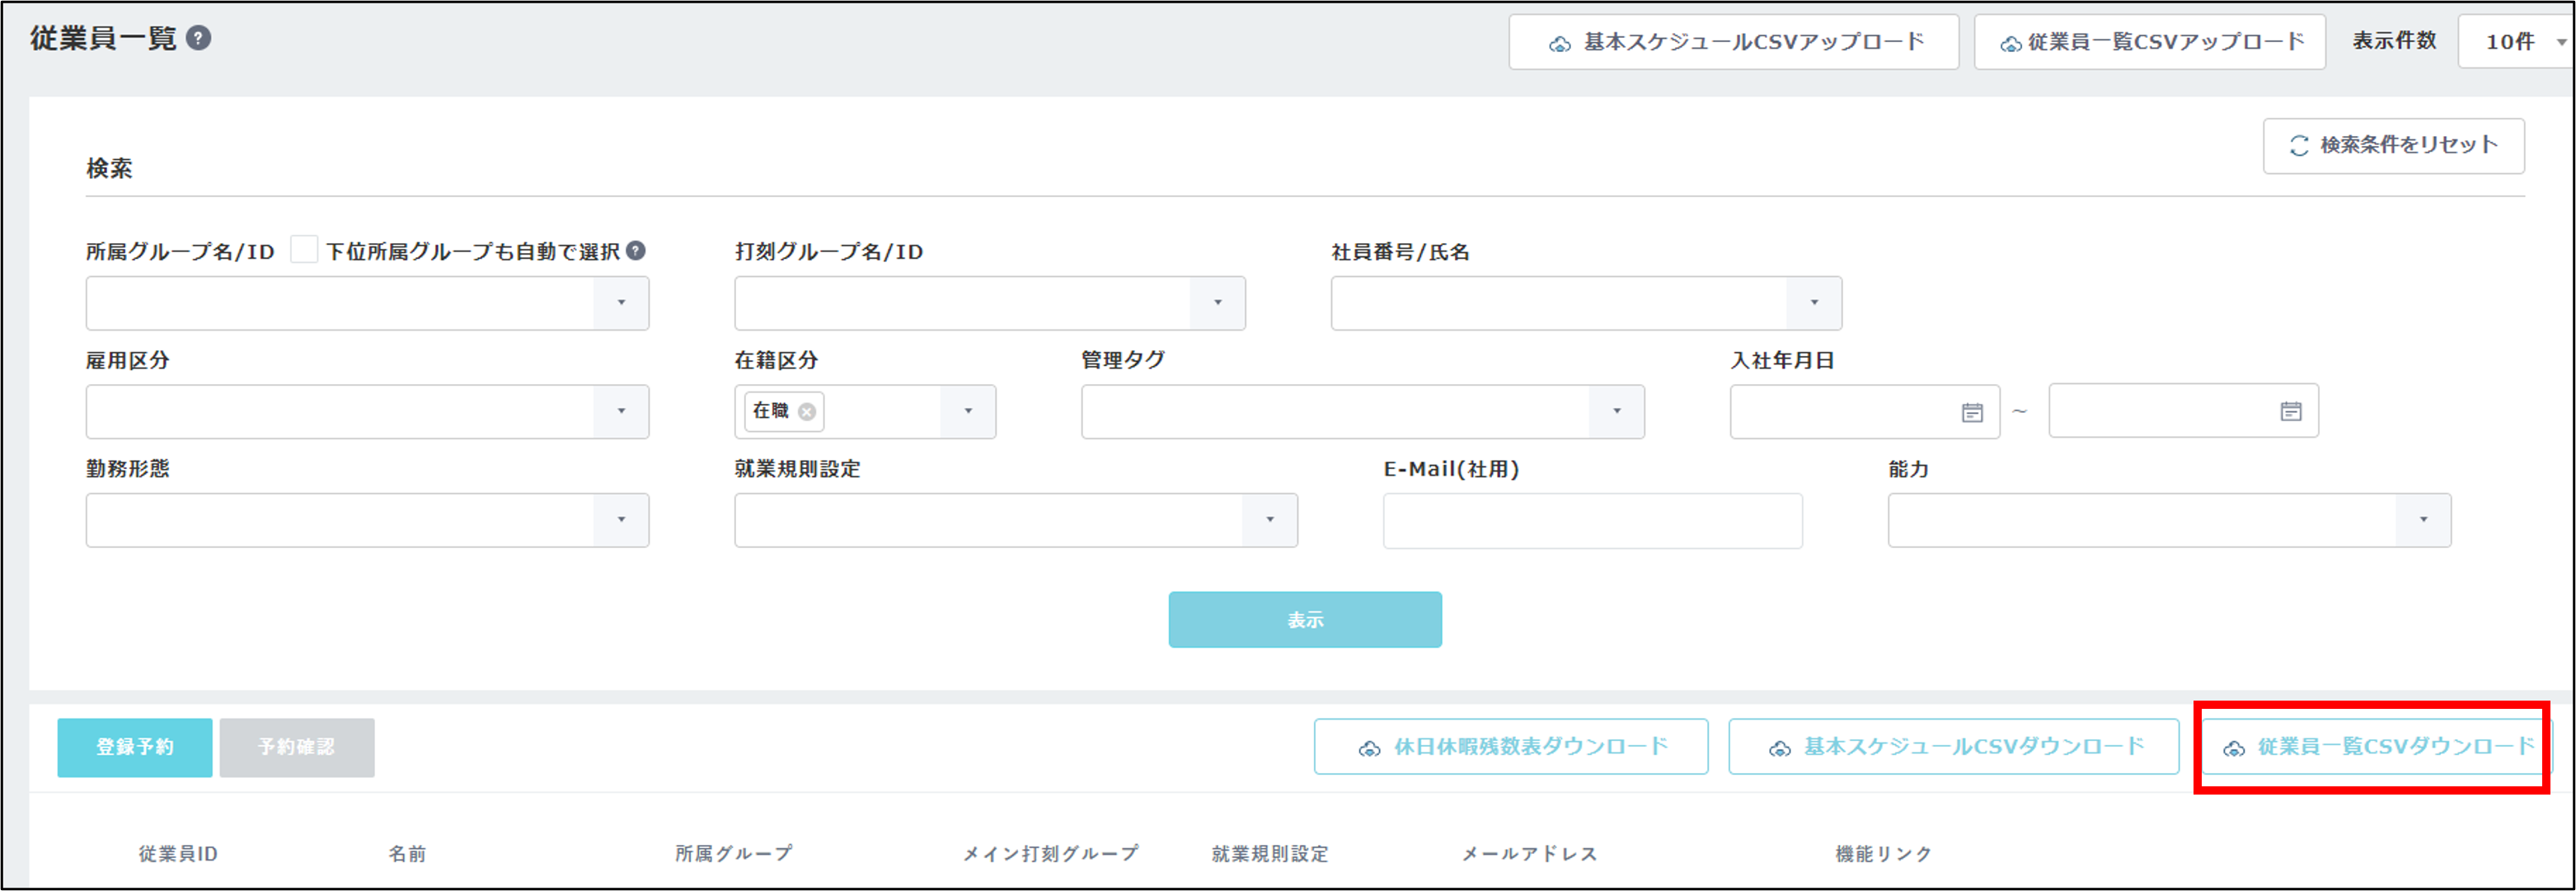Click 従業員一覧CSVアップロード button

point(2149,42)
